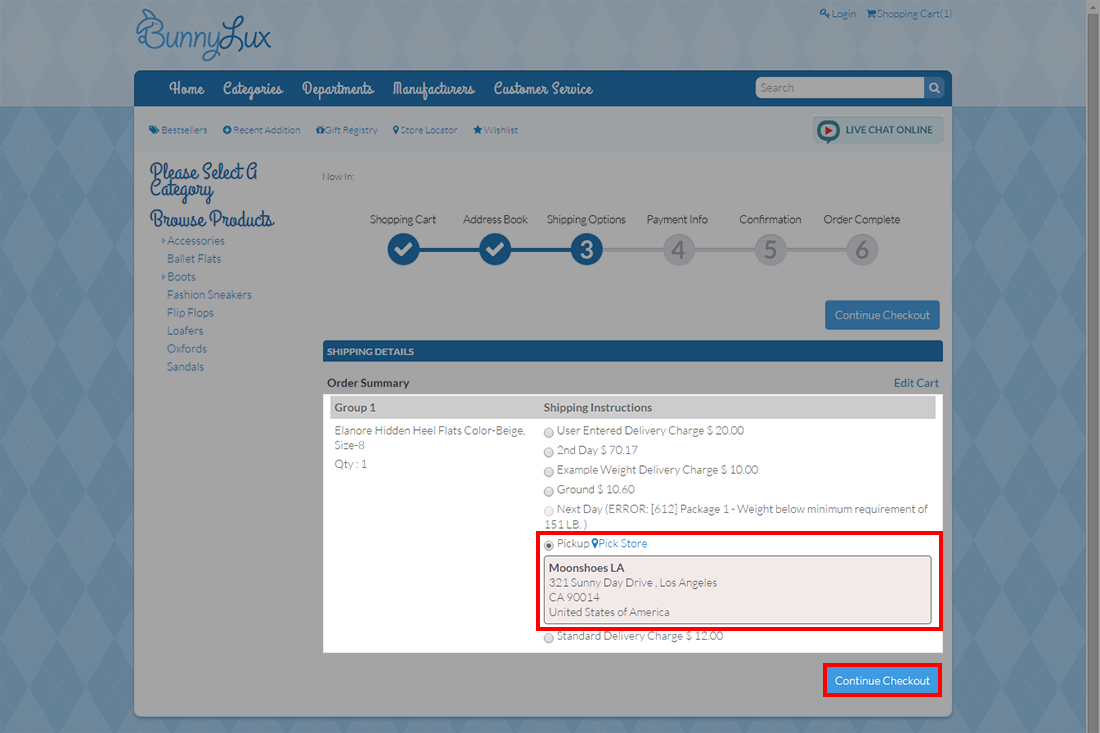Click the search magnifier icon
Image resolution: width=1100 pixels, height=733 pixels.
[x=934, y=88]
